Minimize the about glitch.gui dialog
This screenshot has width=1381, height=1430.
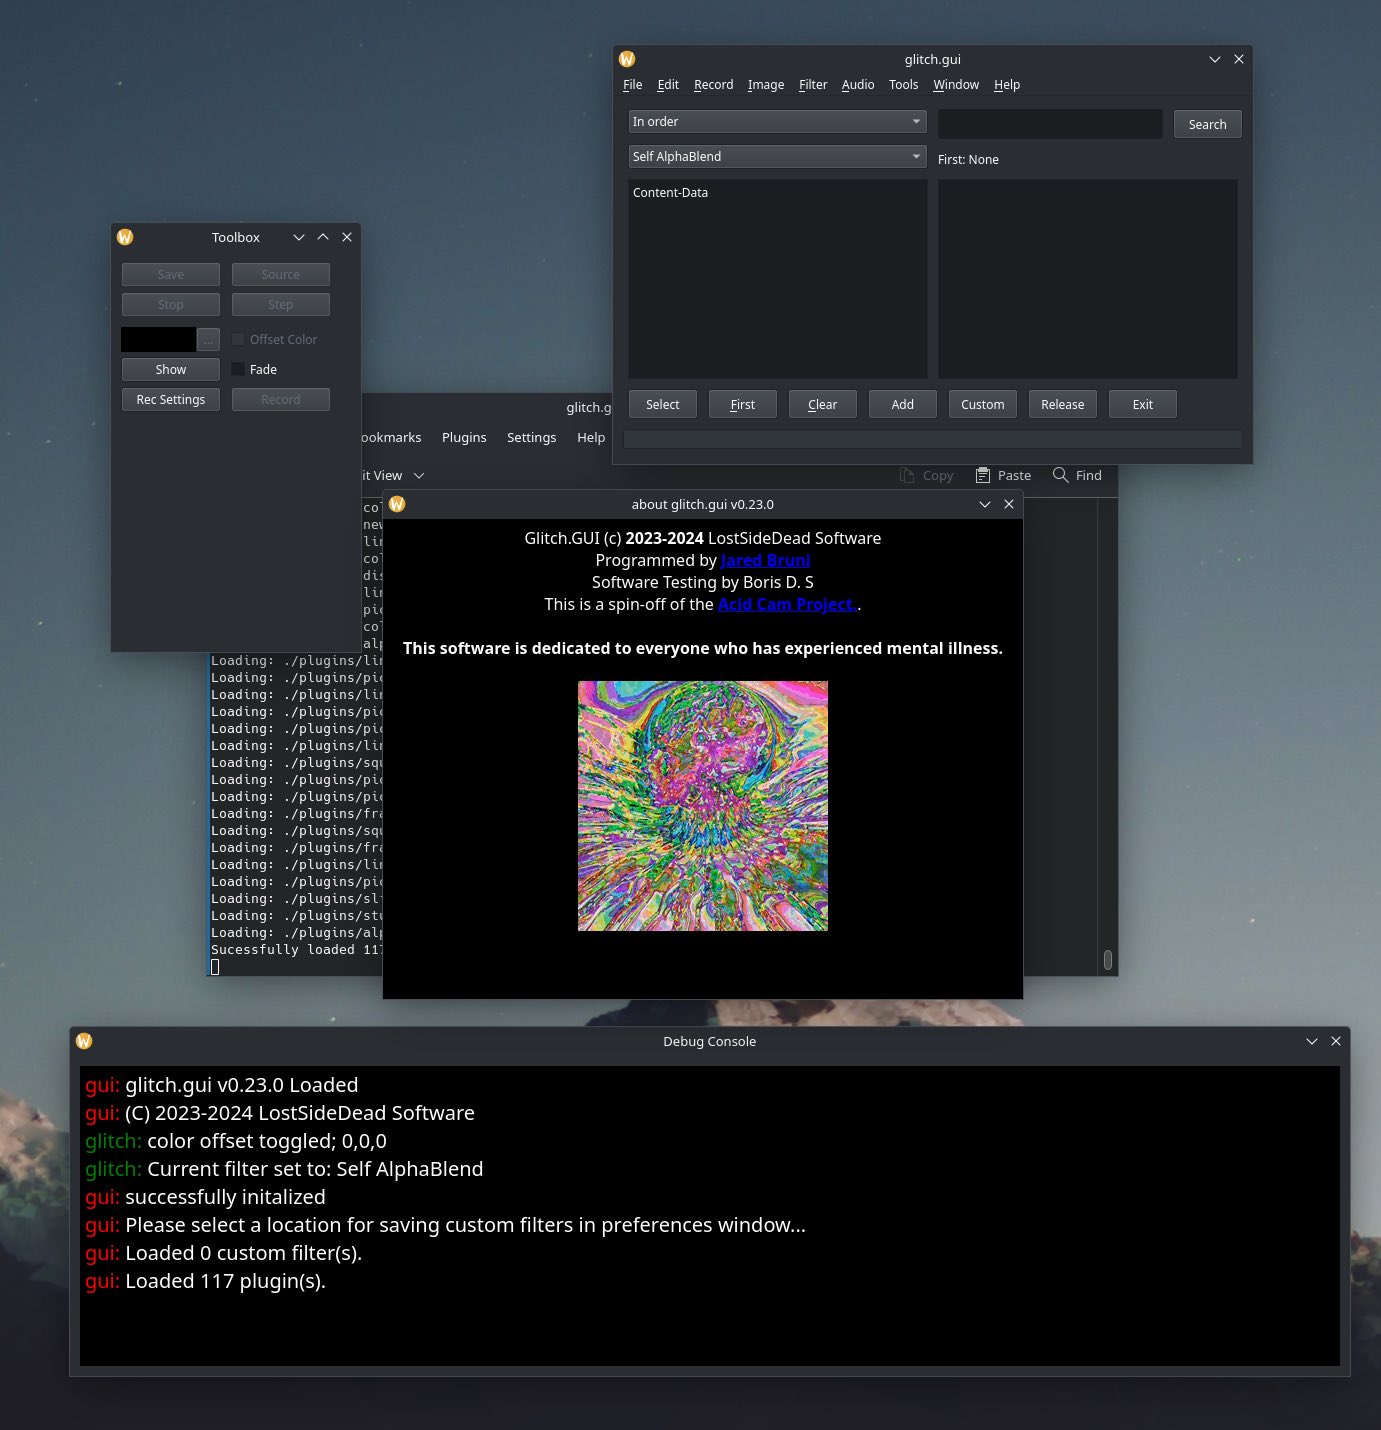tap(985, 504)
